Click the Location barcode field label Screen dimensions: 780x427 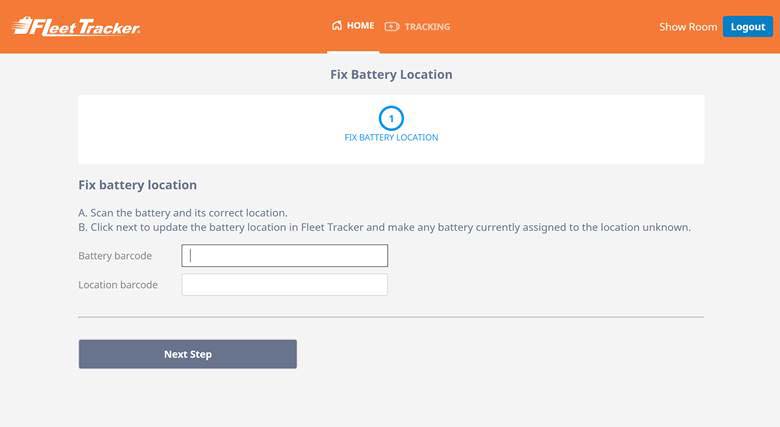tap(118, 285)
